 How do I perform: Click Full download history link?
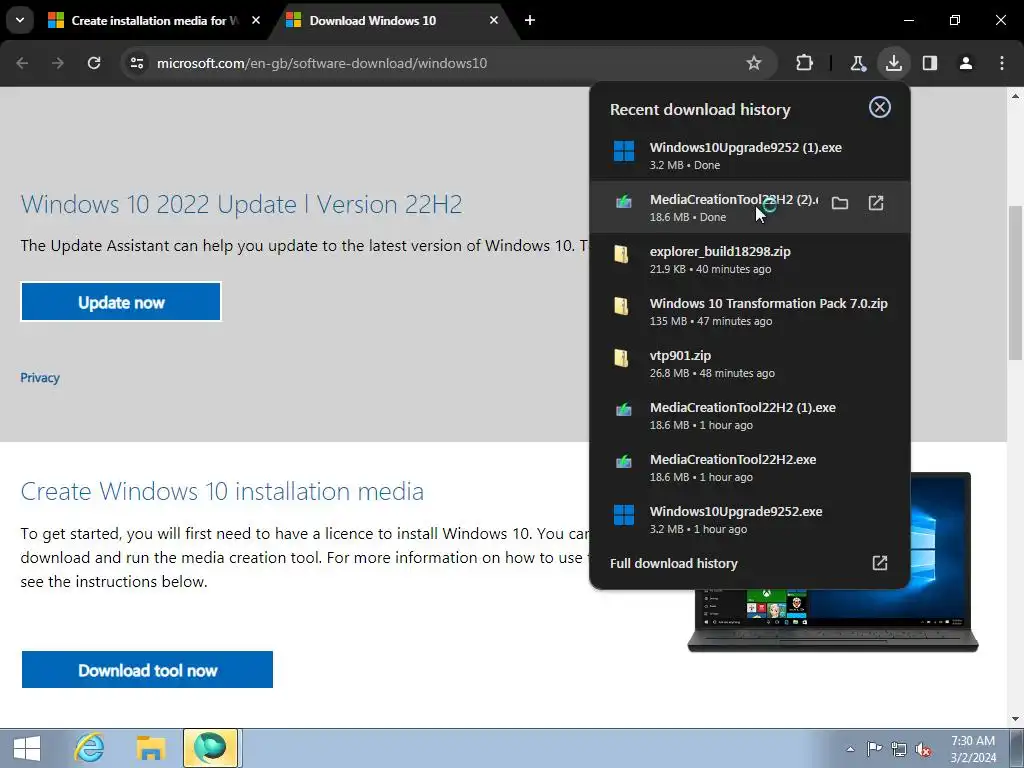pyautogui.click(x=749, y=563)
